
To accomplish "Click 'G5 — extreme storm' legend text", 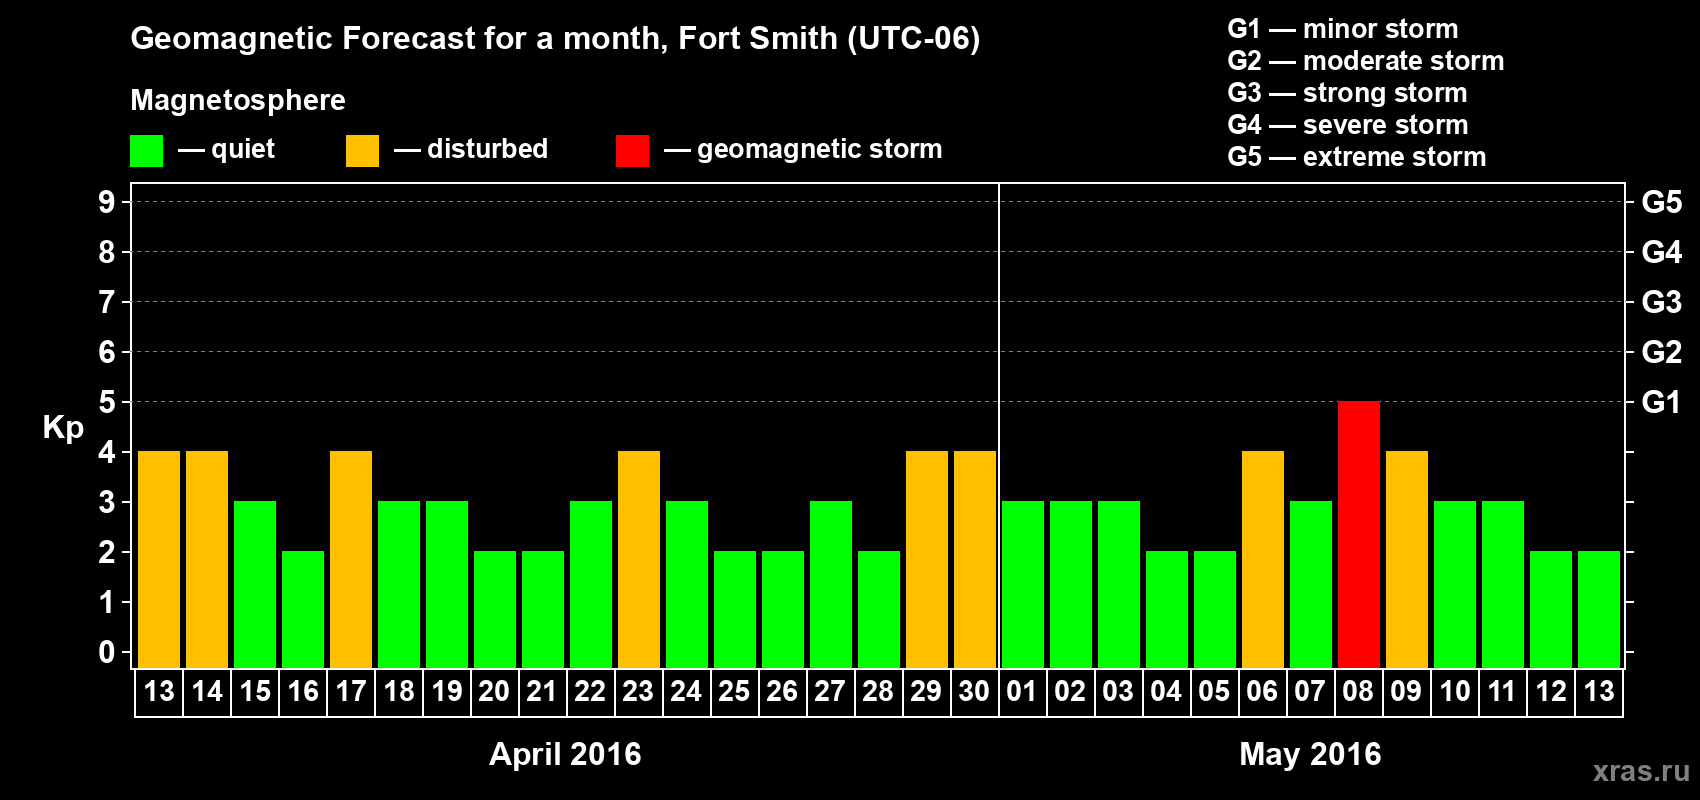I will (1357, 157).
